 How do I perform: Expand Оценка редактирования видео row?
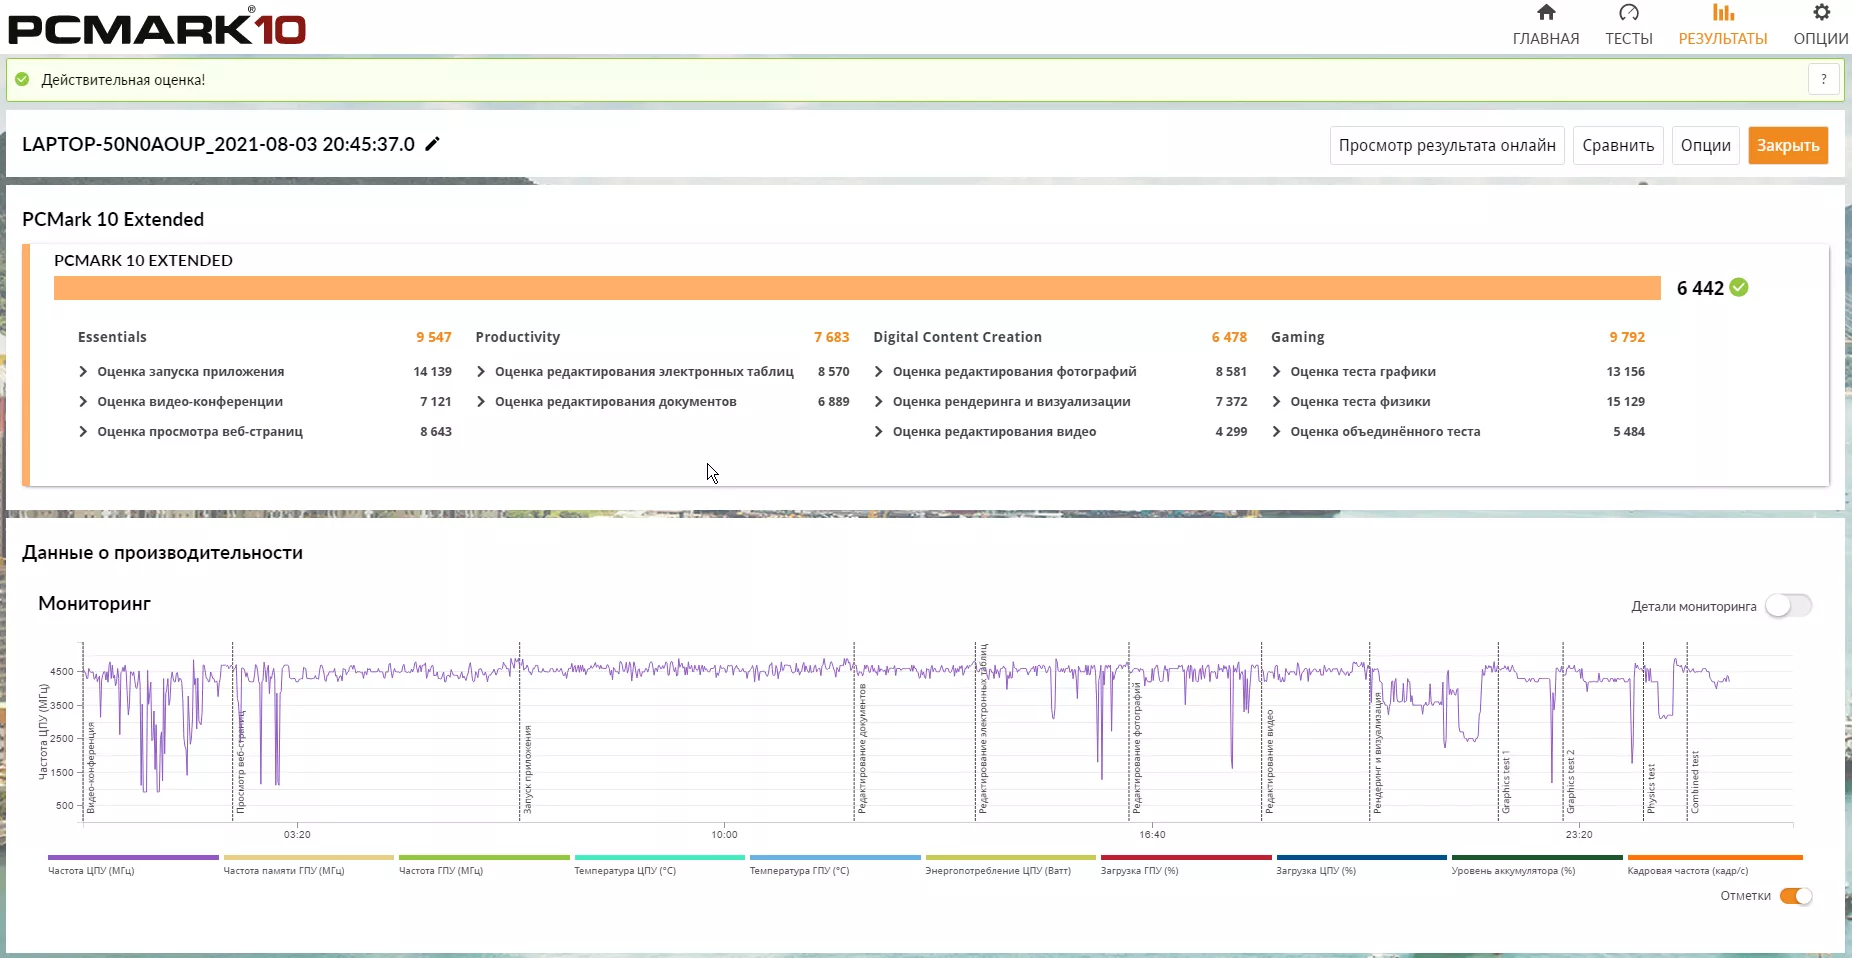pyautogui.click(x=879, y=432)
